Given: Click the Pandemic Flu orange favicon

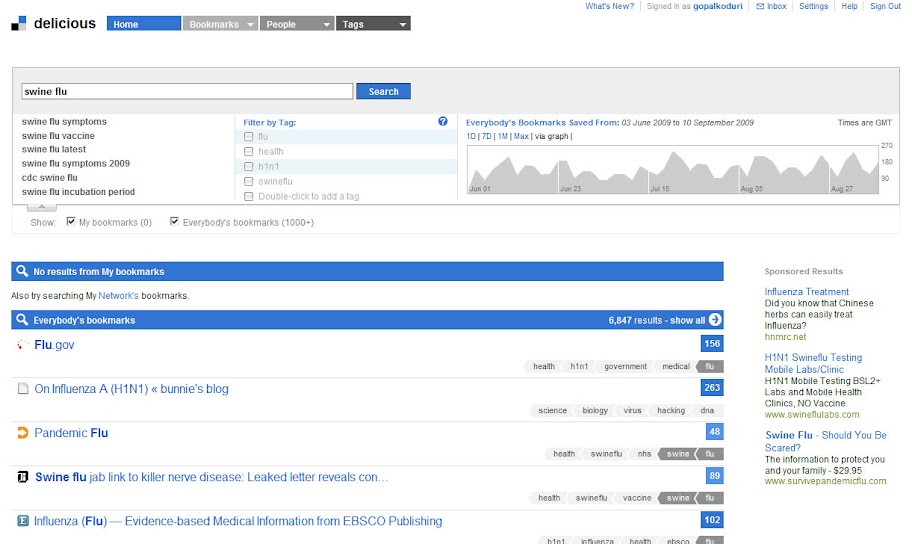Looking at the screenshot, I should (x=23, y=433).
